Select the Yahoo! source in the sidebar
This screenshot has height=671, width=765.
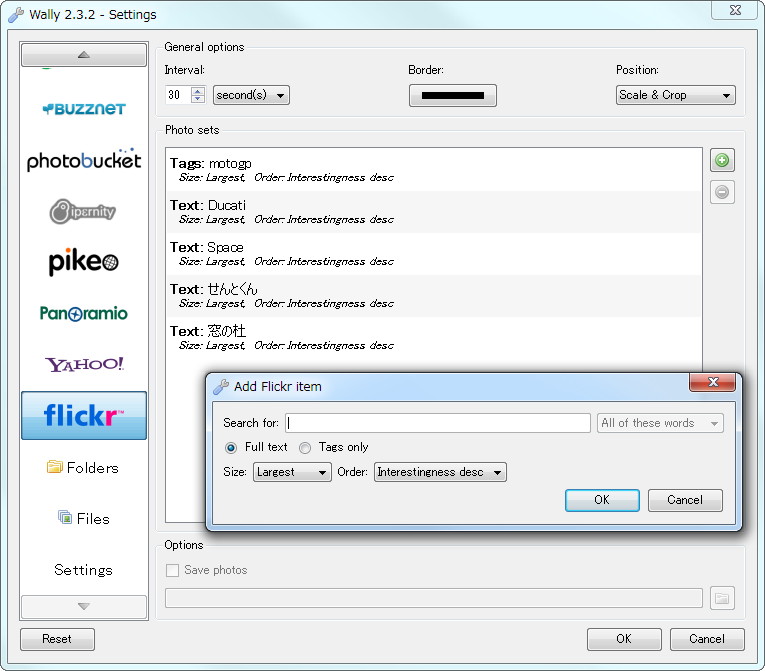click(x=84, y=364)
